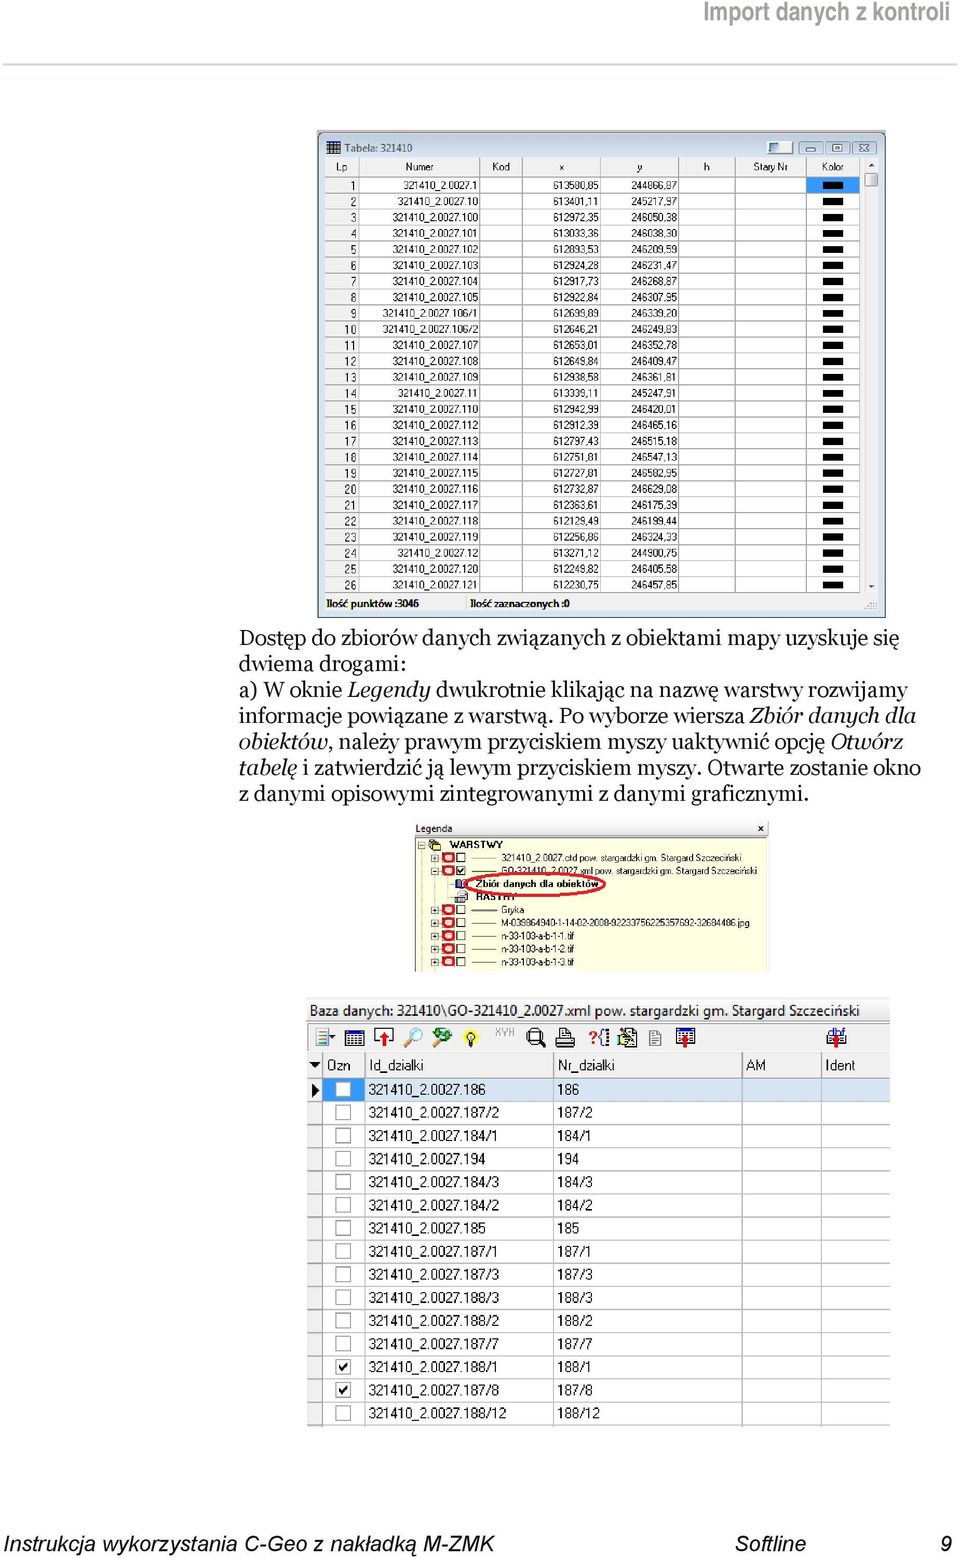
Task: Click the zoom-to-object magnifier icon
Action: click(x=536, y=1038)
